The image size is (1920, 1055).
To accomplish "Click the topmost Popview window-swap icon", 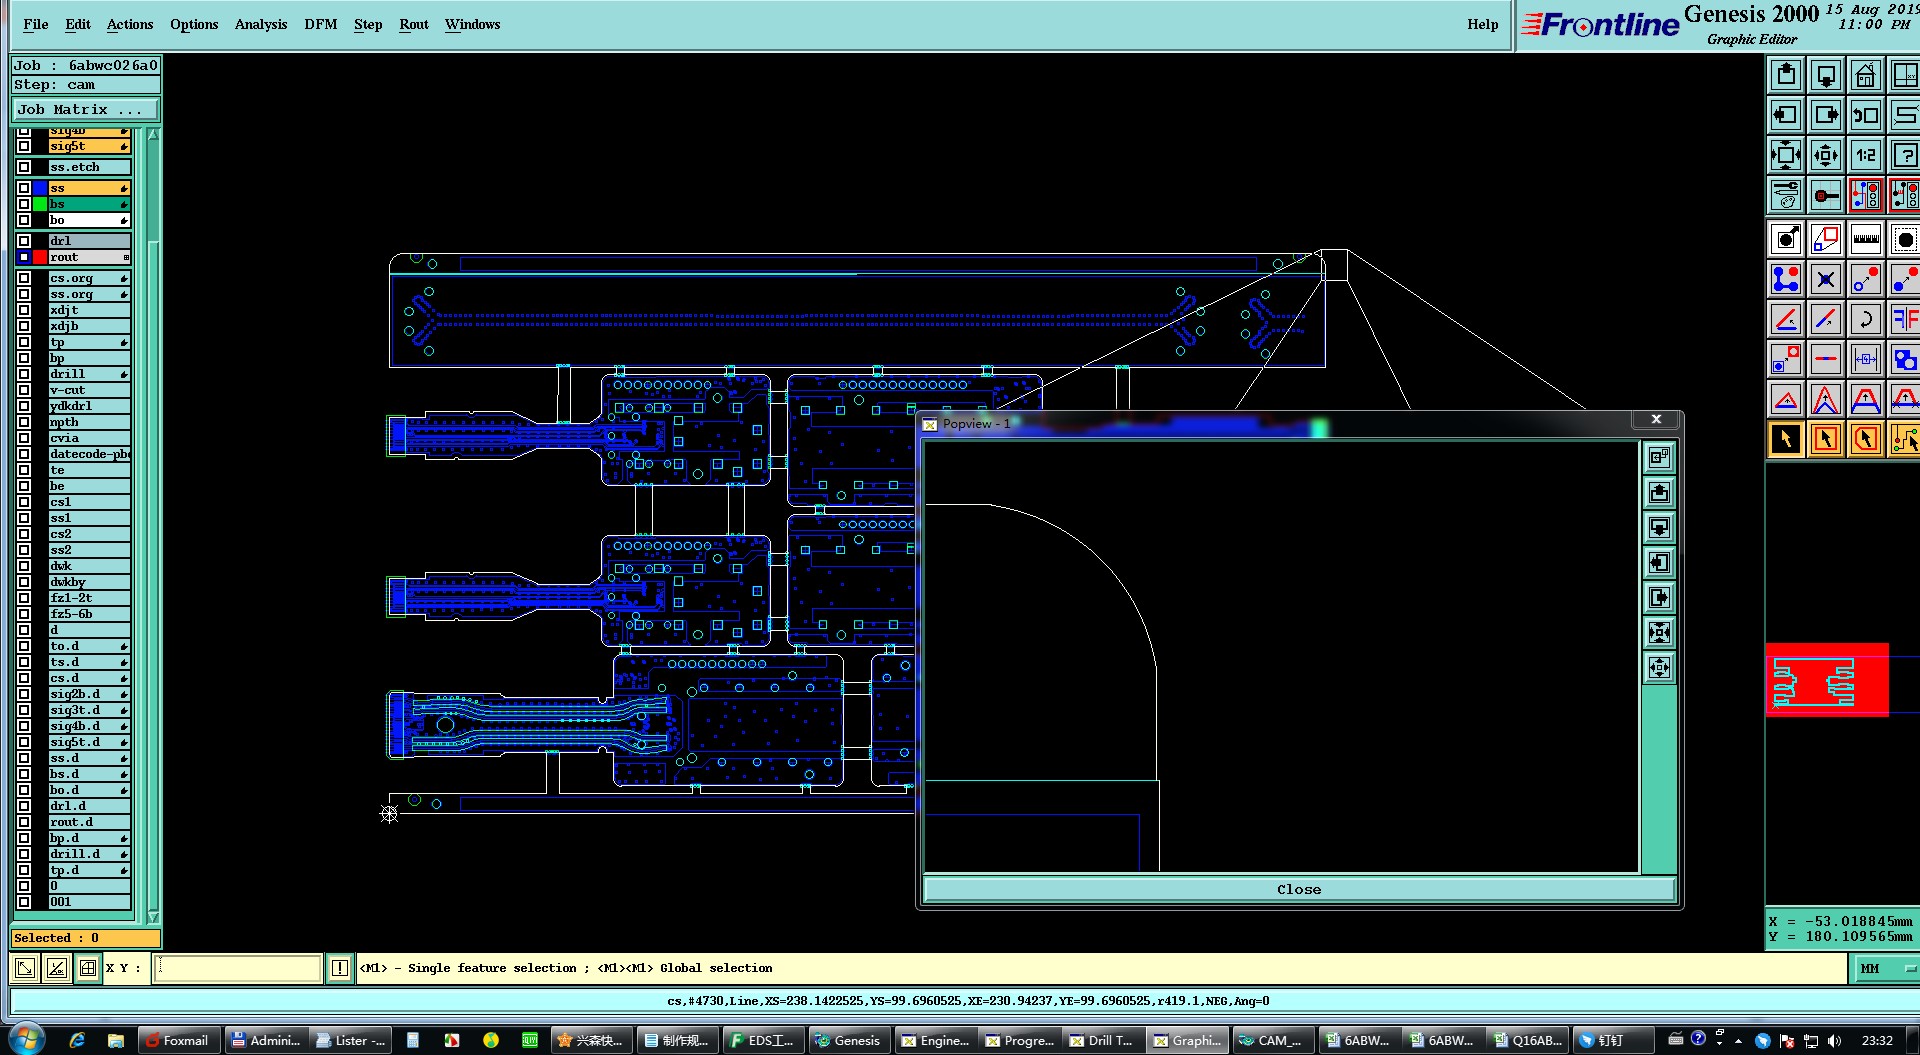I will 1659,458.
